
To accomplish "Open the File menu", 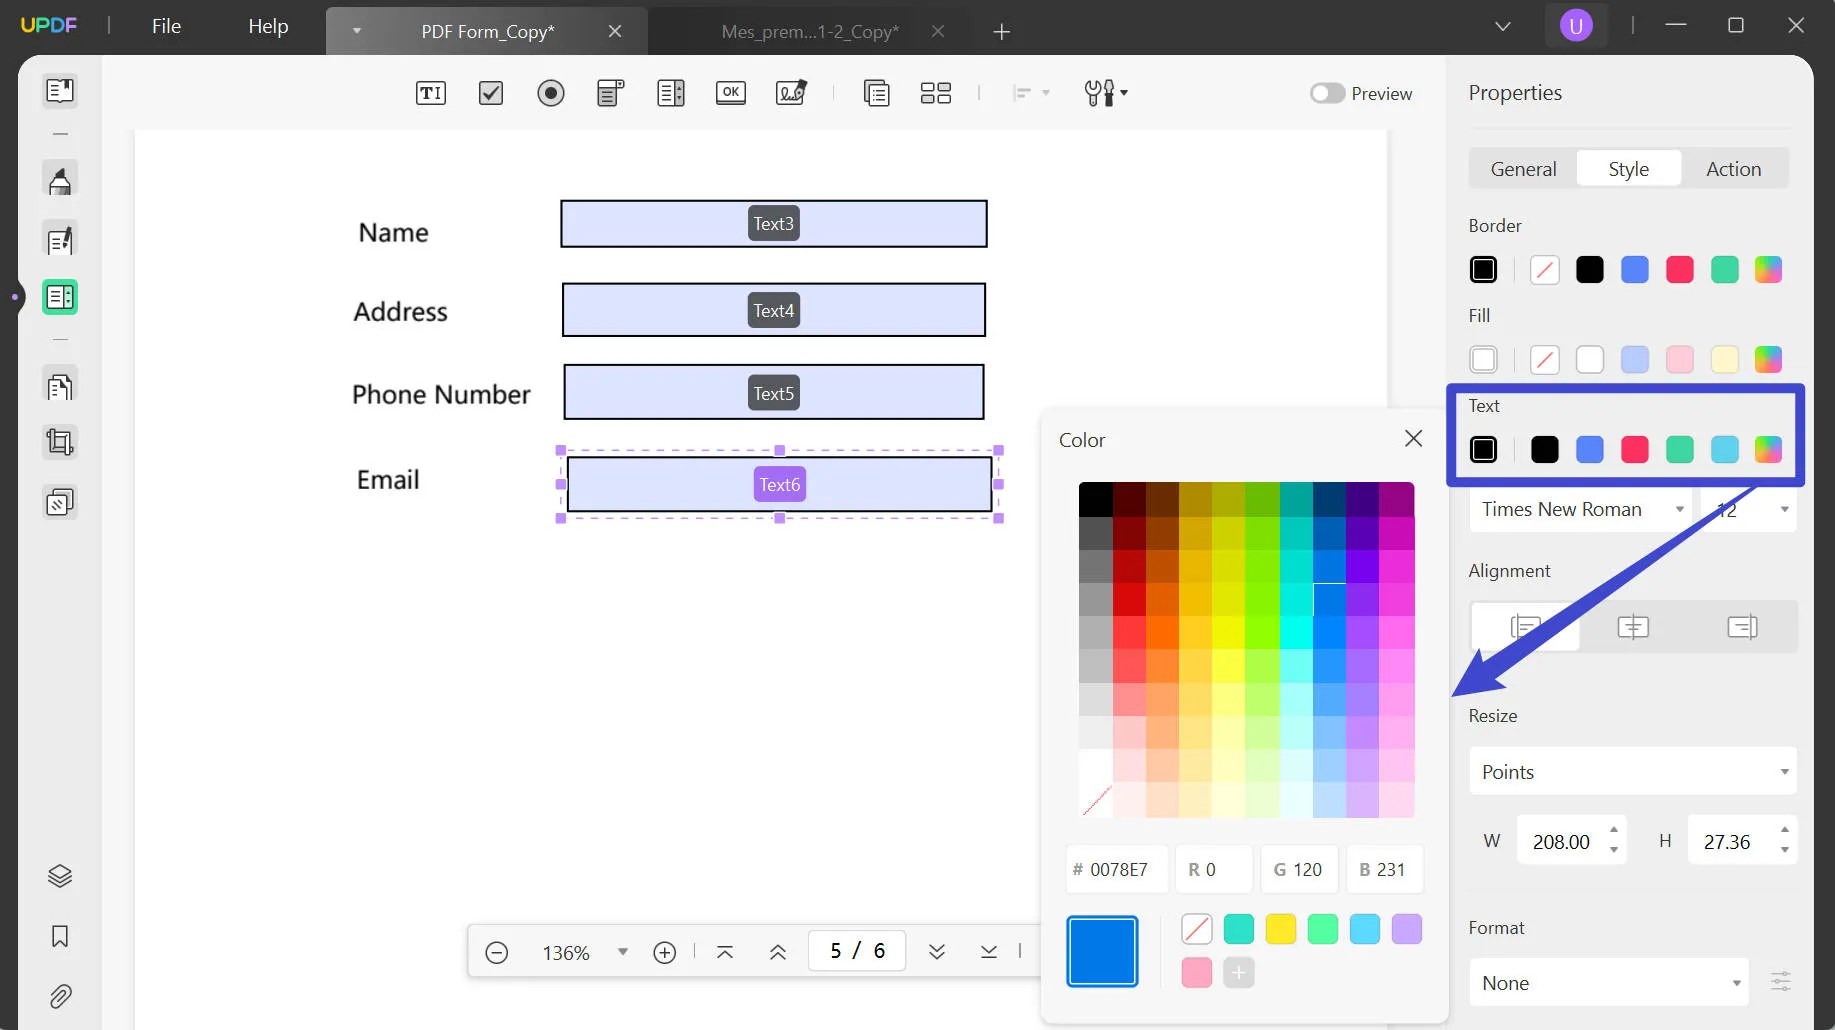I will click(166, 27).
